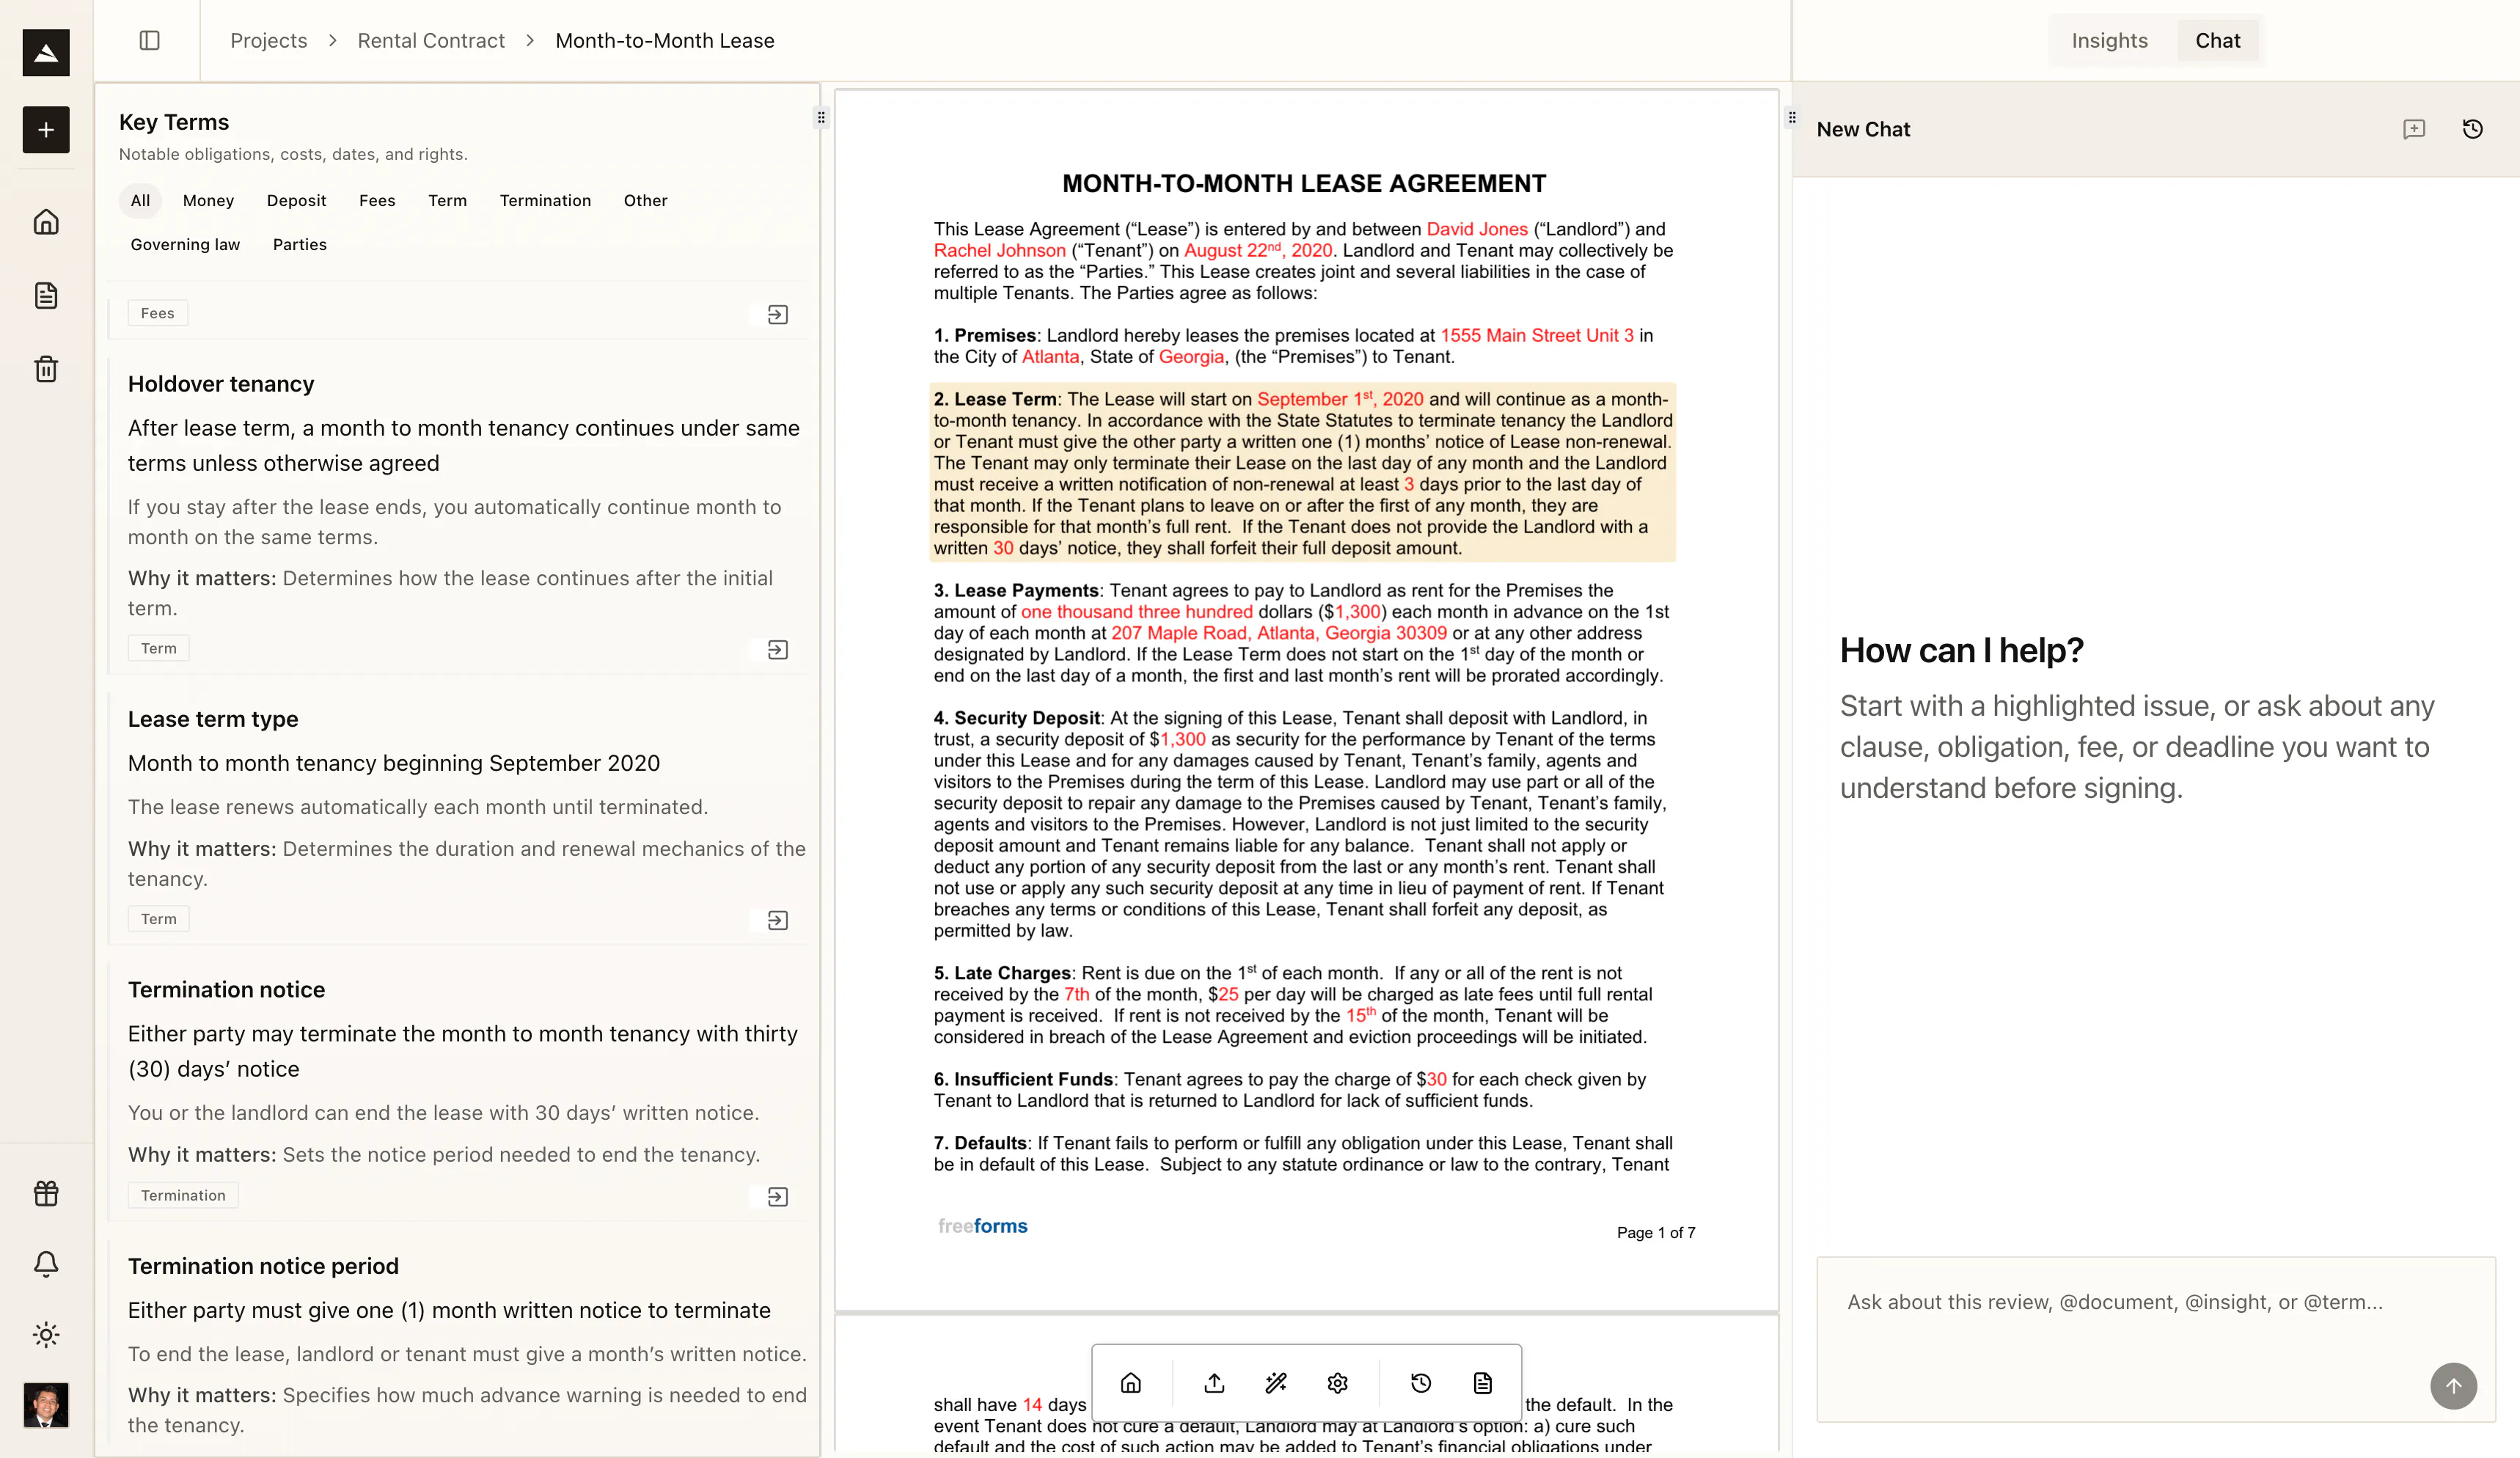Open the Termination notice card title
This screenshot has height=1458, width=2520.
pyautogui.click(x=227, y=989)
